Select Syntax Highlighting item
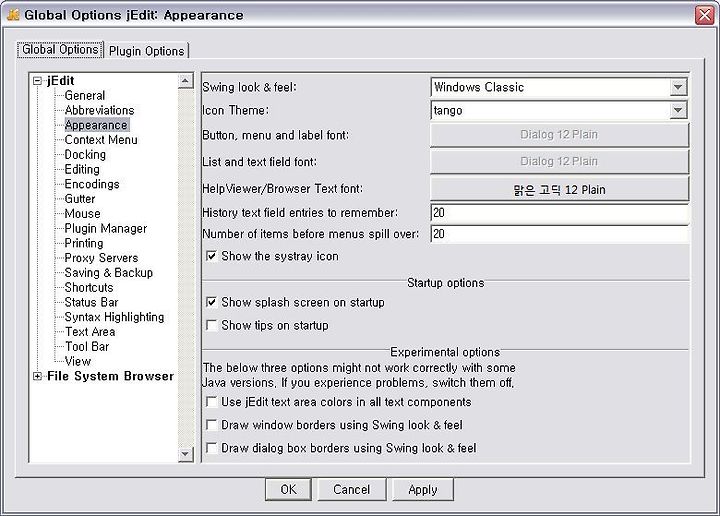Viewport: 720px width, 516px height. [114, 317]
